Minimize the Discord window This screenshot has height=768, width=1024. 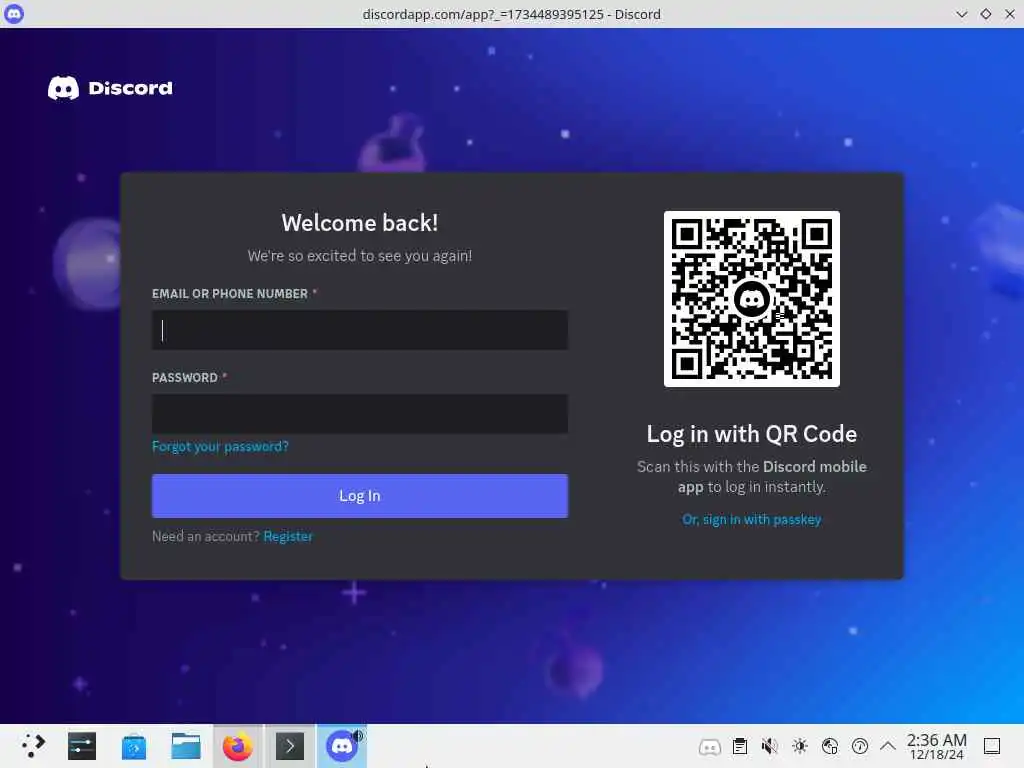[961, 14]
